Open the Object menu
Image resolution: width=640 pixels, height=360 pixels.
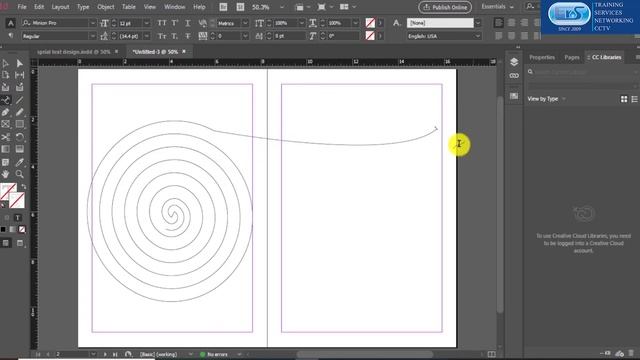point(106,7)
